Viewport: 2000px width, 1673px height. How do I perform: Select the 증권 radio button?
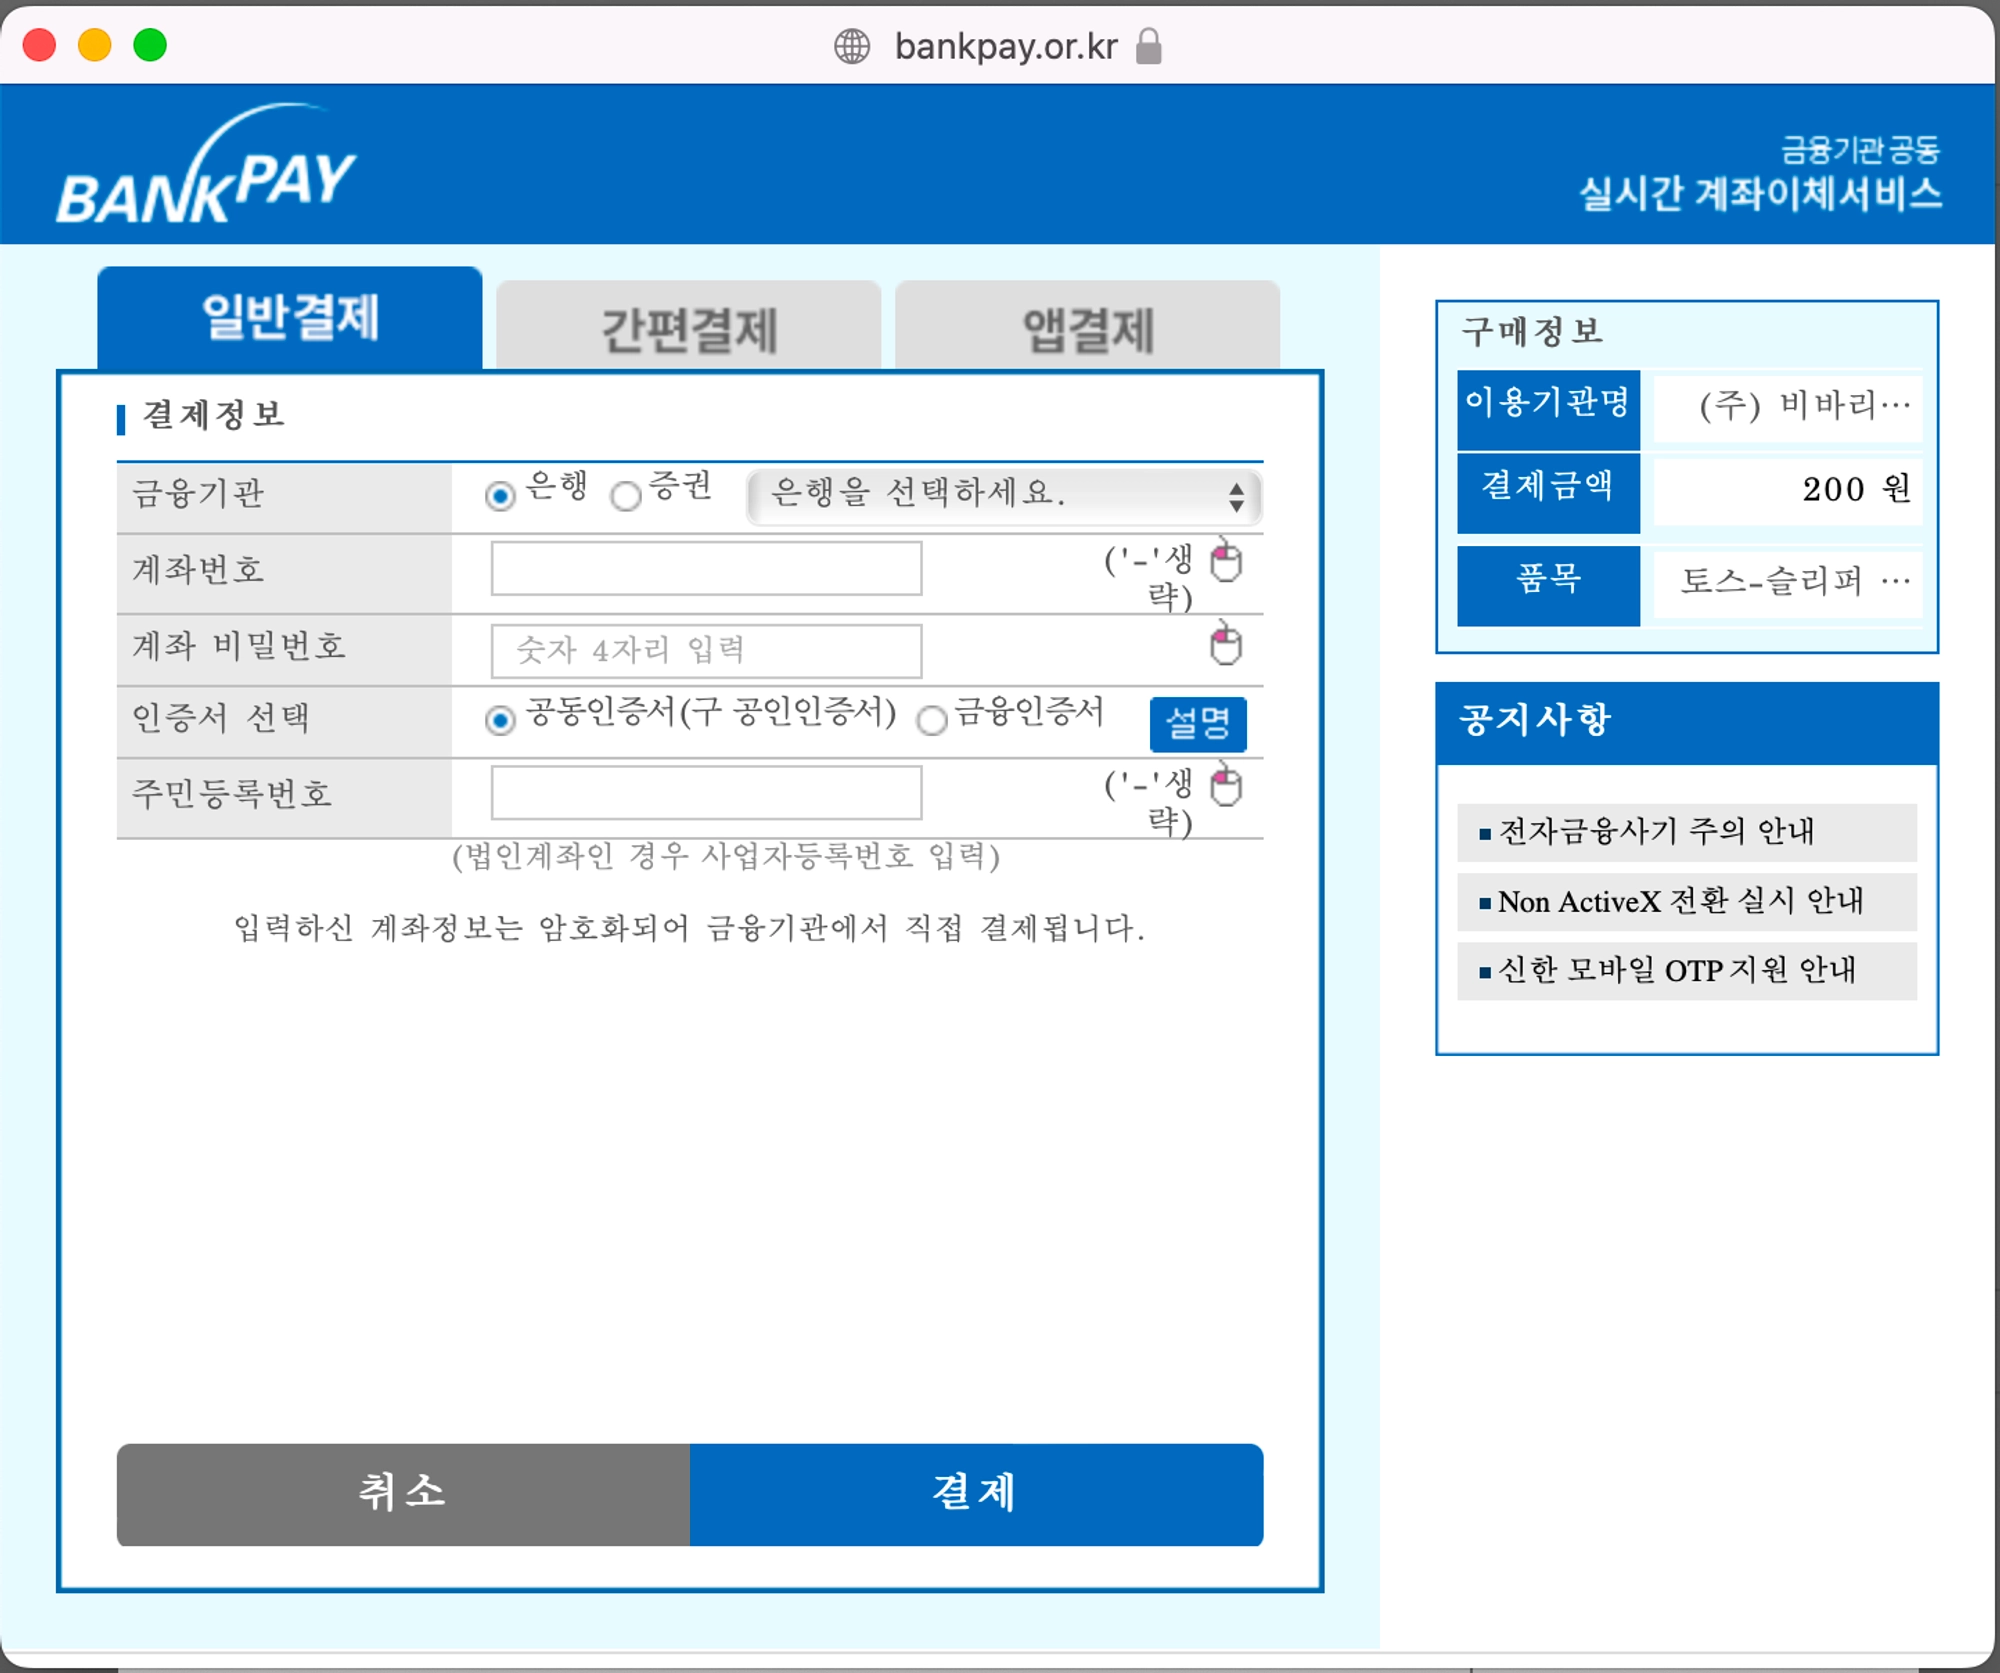pyautogui.click(x=626, y=495)
